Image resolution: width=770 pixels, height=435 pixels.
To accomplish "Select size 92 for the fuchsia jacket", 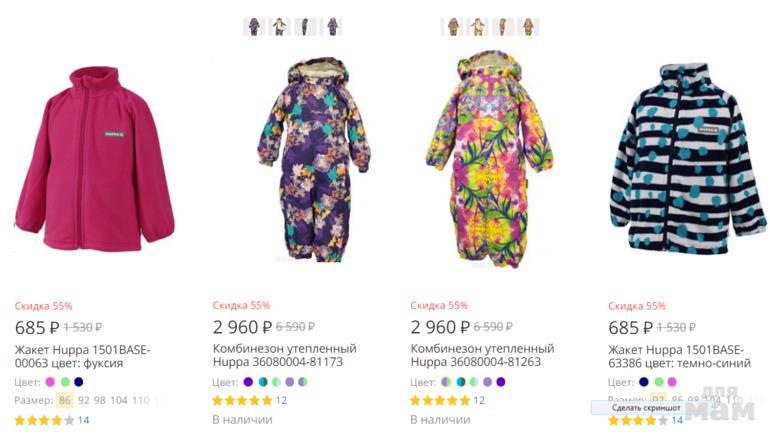I will click(84, 400).
